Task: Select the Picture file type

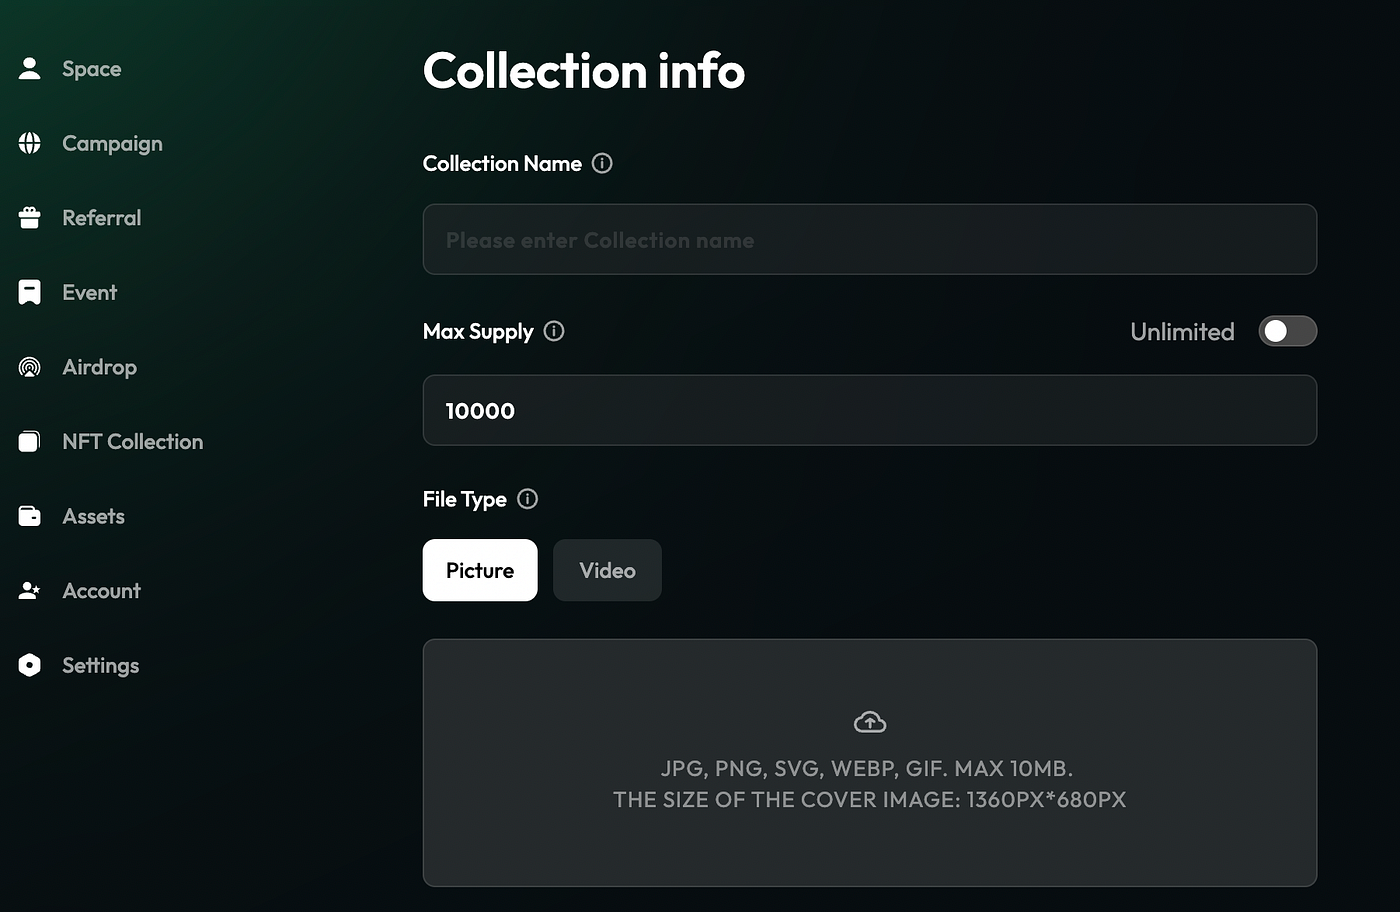Action: tap(480, 570)
